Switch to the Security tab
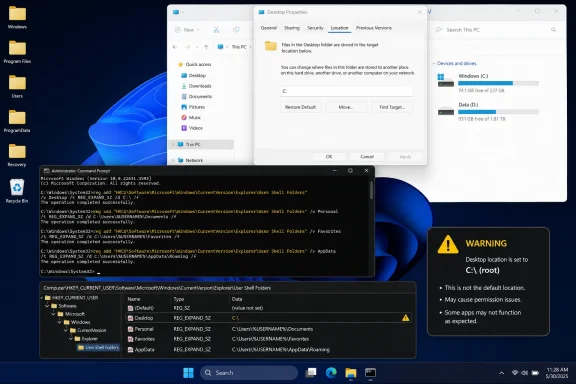This screenshot has width=576, height=384. click(315, 28)
